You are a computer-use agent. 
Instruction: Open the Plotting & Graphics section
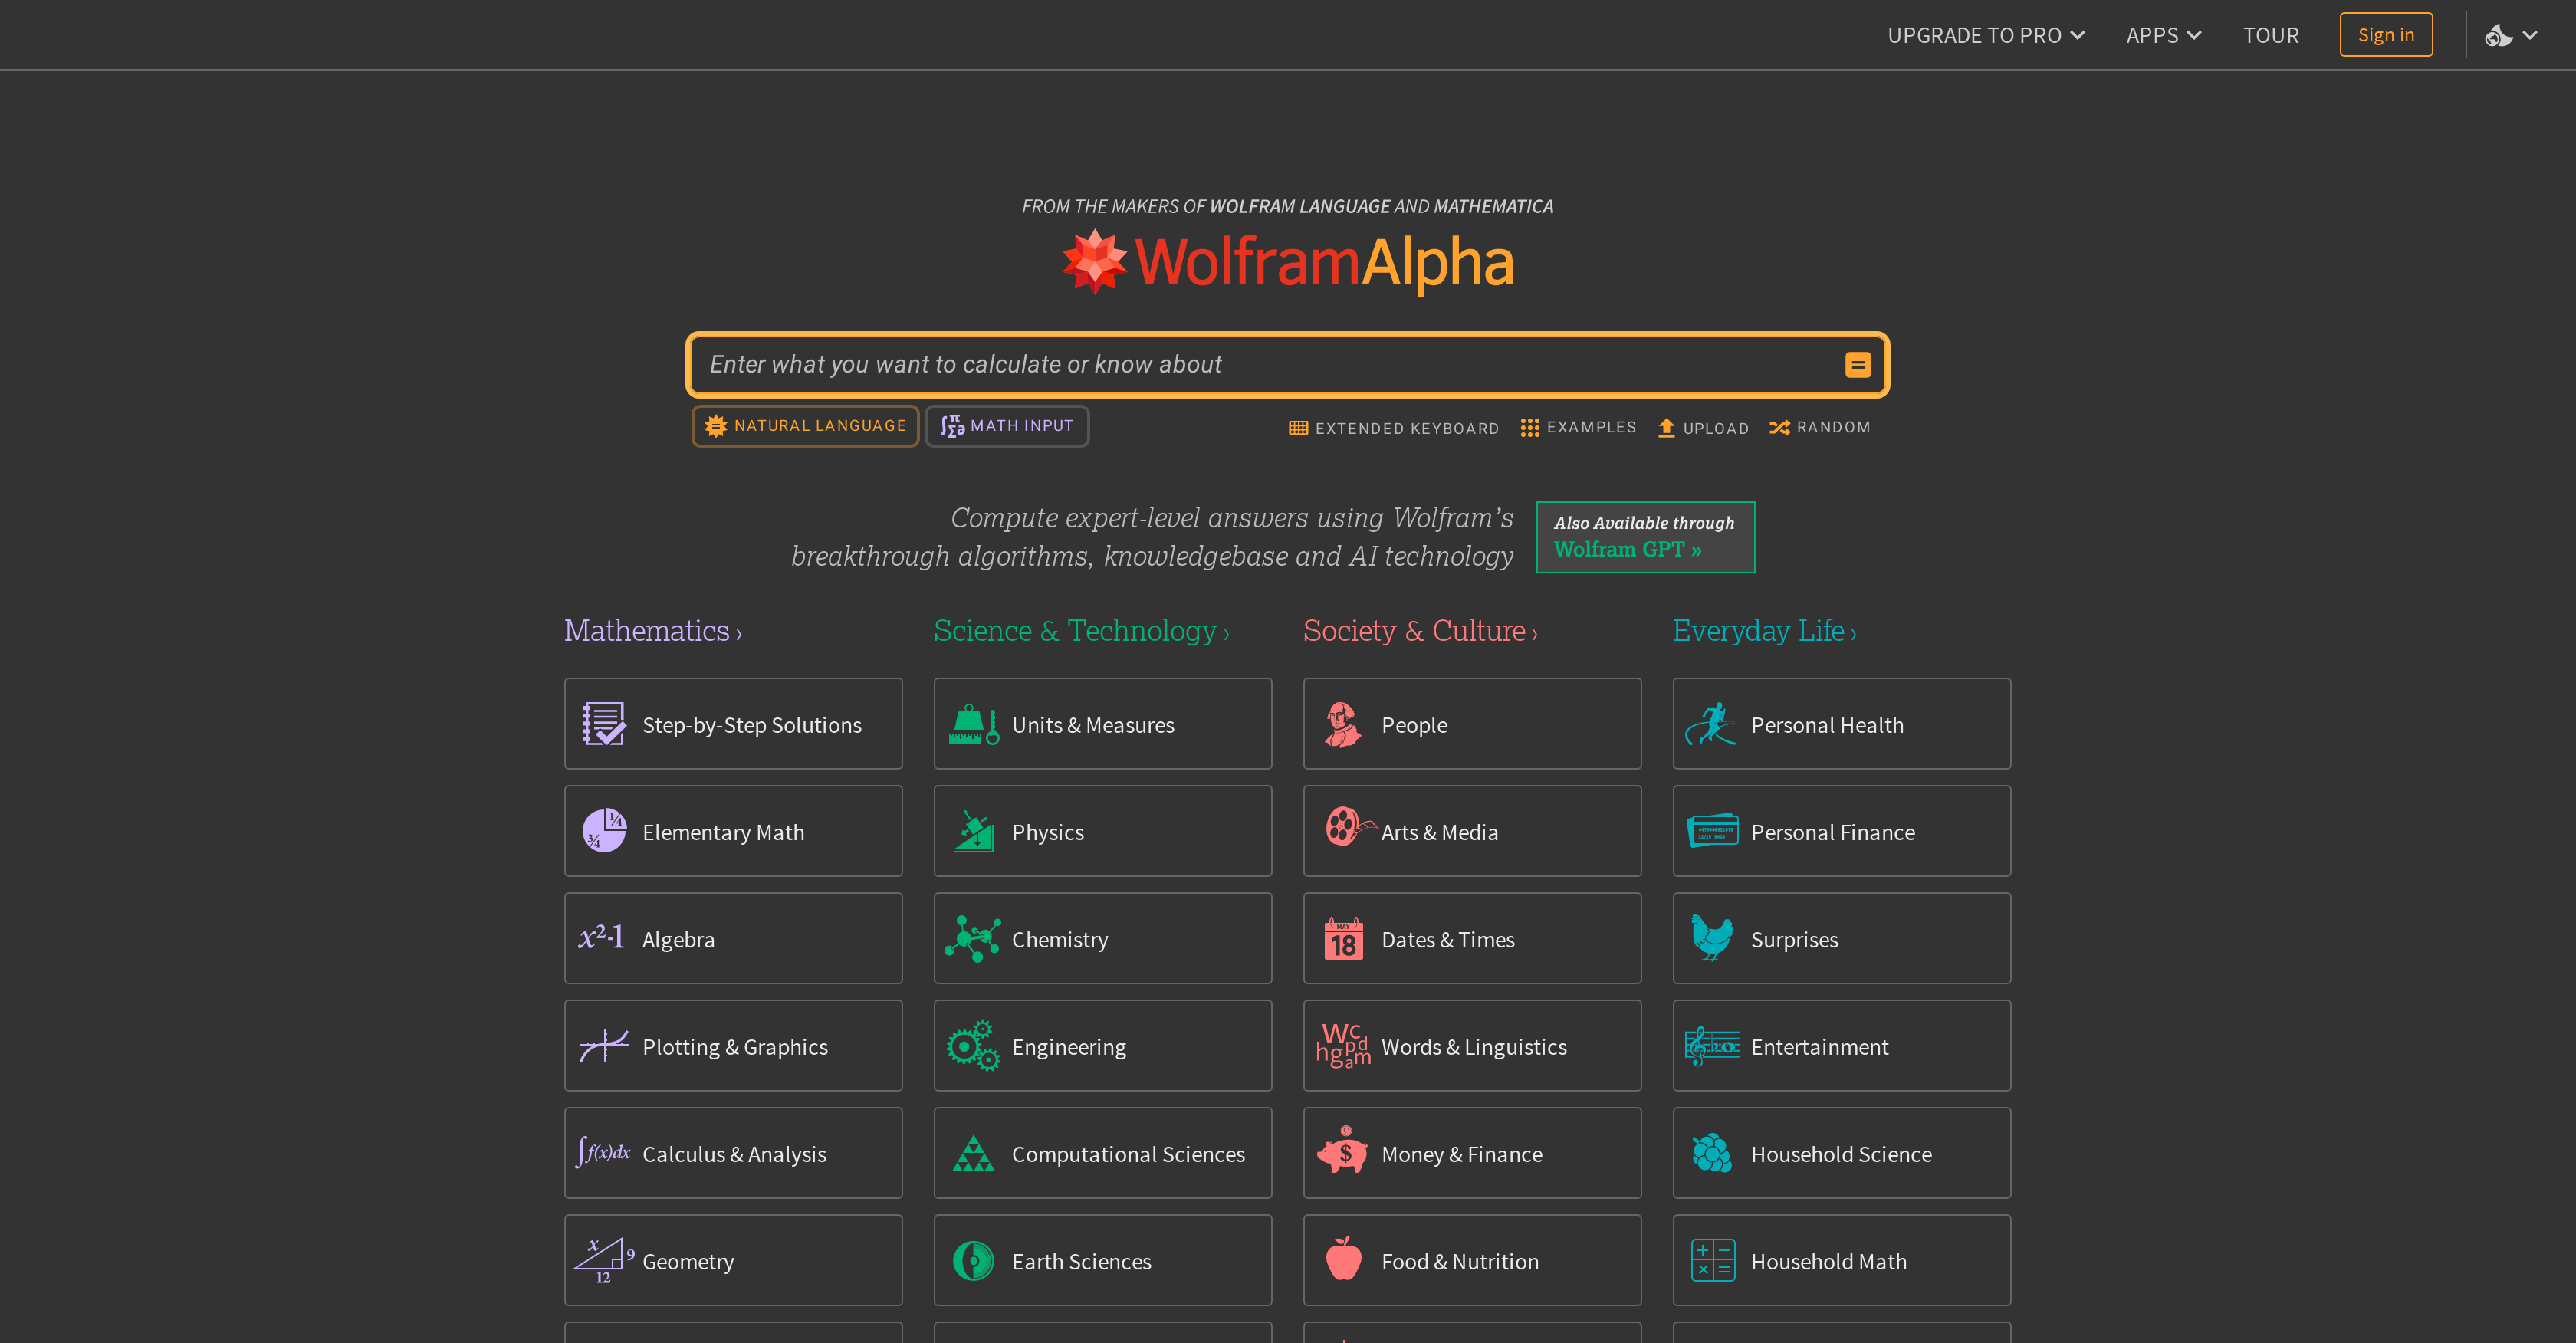[733, 1045]
